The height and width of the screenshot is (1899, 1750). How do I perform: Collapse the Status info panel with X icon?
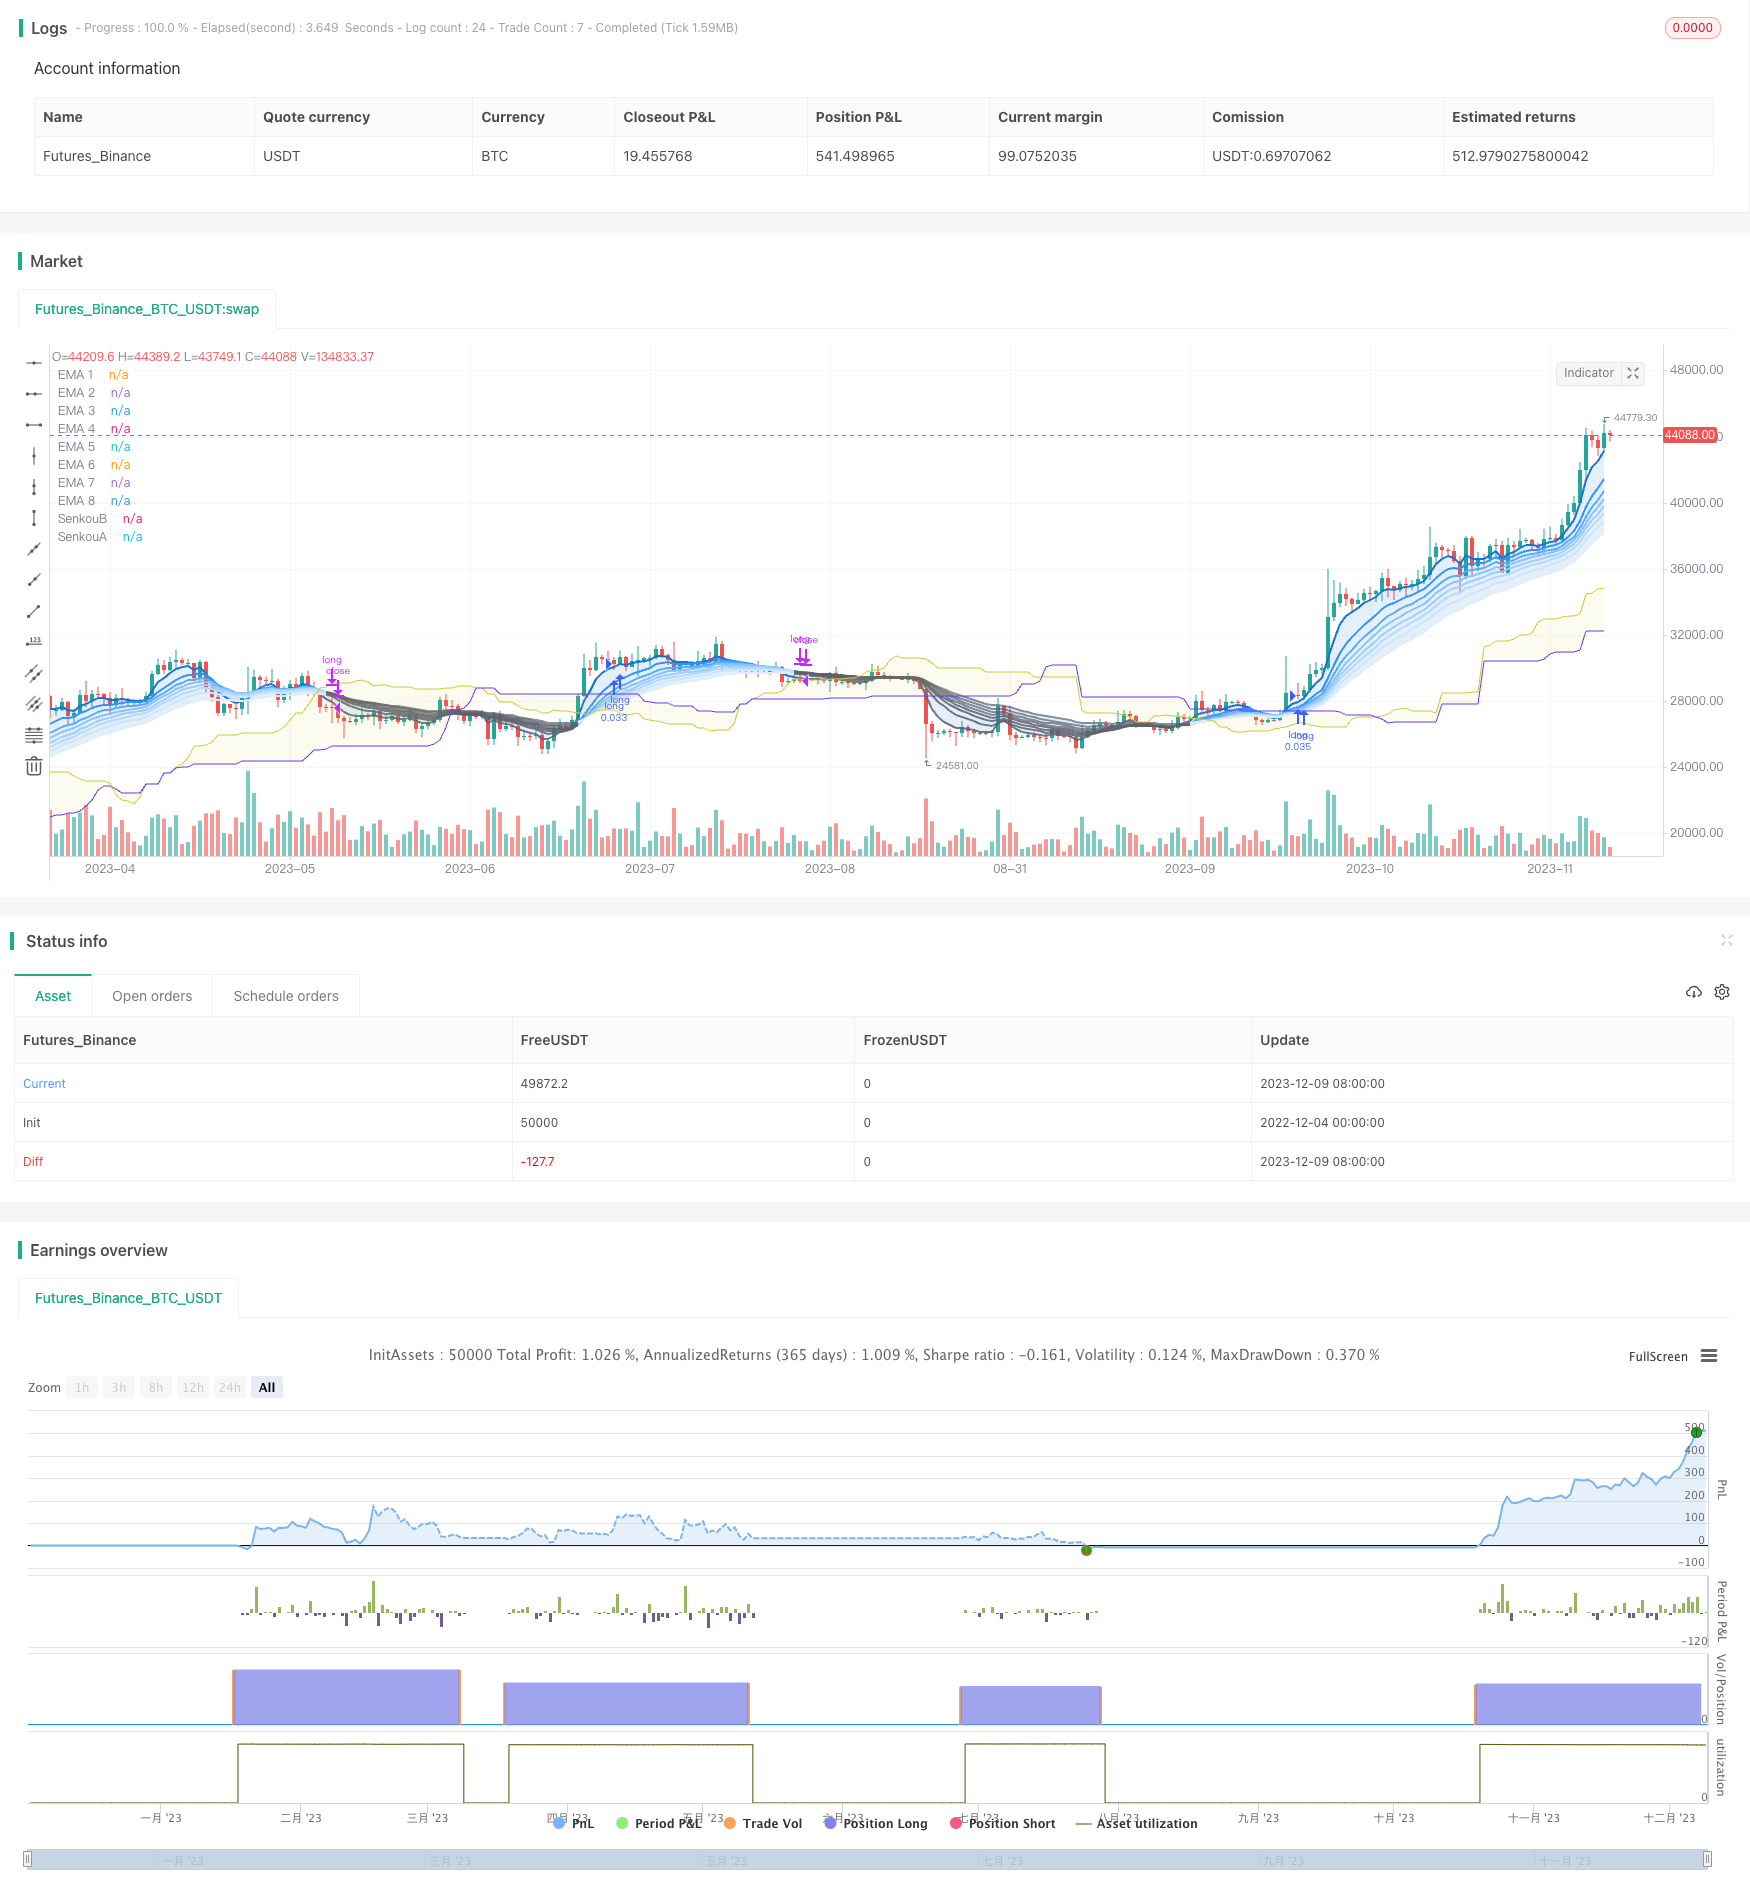[x=1726, y=940]
